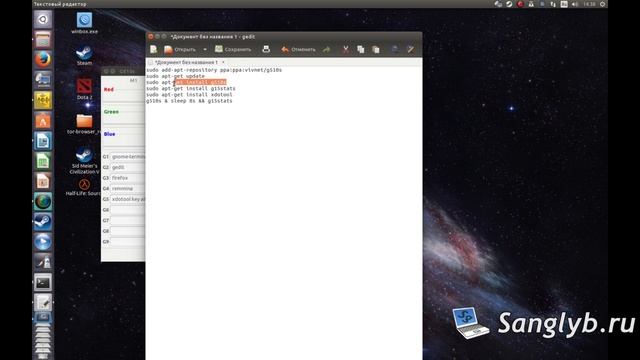The width and height of the screenshot is (640, 360).
Task: Open winbox.exe desktop icon
Action: click(x=84, y=23)
